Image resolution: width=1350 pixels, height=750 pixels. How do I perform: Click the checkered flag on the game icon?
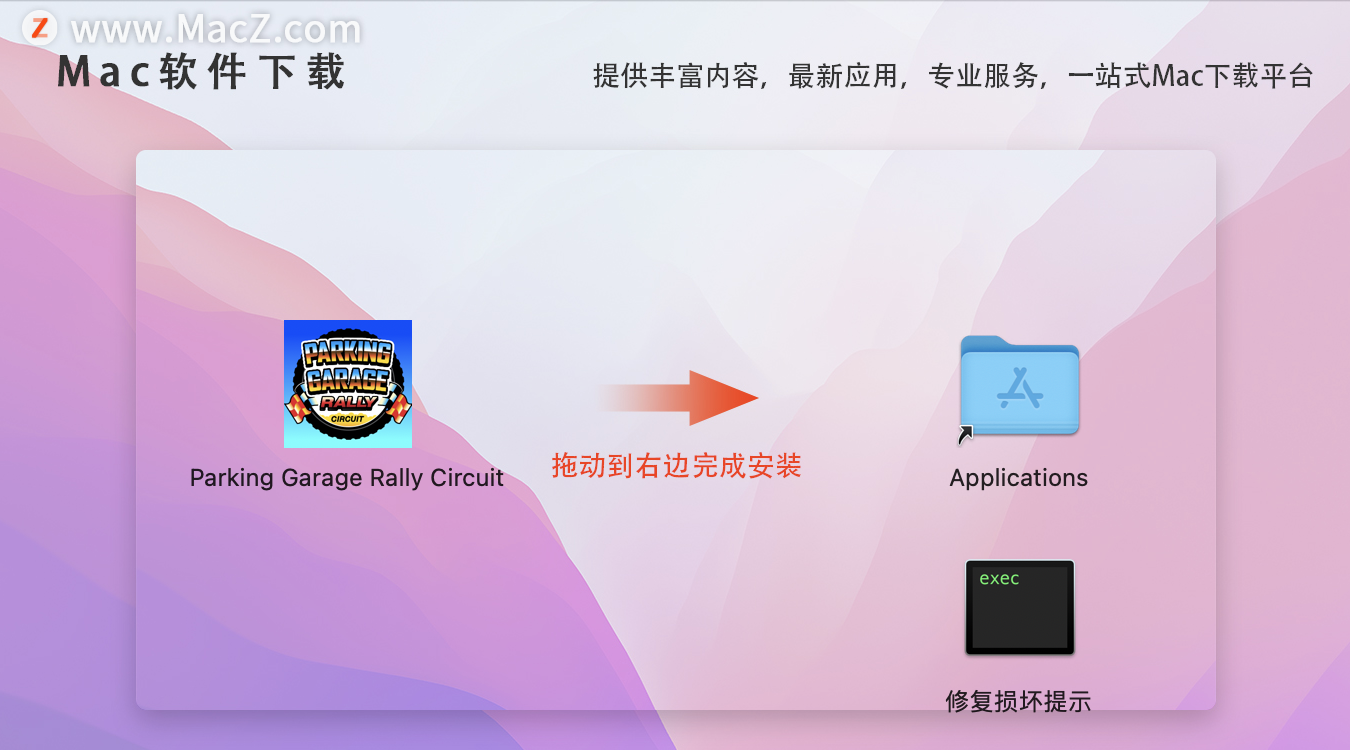coord(298,408)
